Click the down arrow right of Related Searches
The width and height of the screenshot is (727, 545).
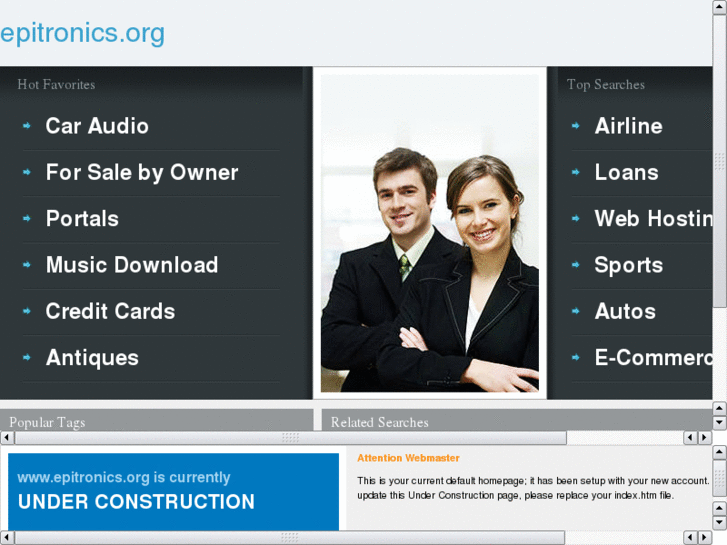(x=719, y=423)
